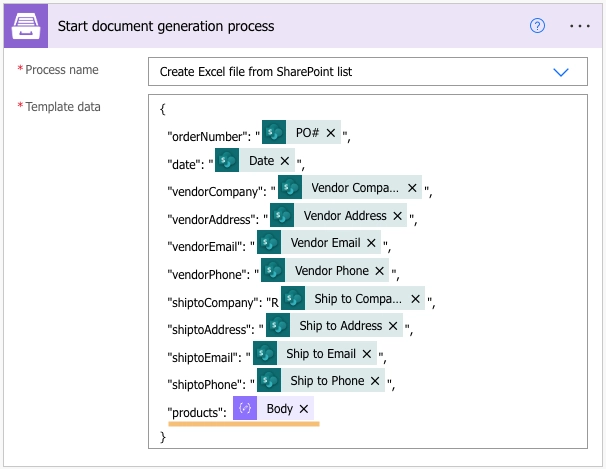Click the help question mark icon
The height and width of the screenshot is (469, 606).
537,26
